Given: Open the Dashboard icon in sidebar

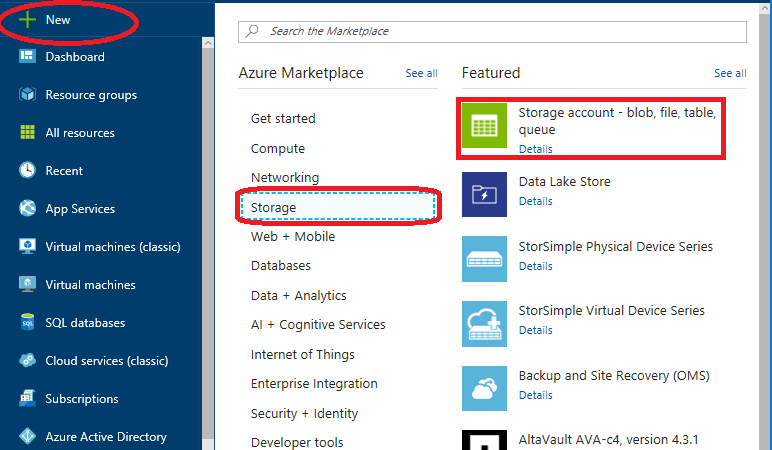Looking at the screenshot, I should [x=27, y=56].
